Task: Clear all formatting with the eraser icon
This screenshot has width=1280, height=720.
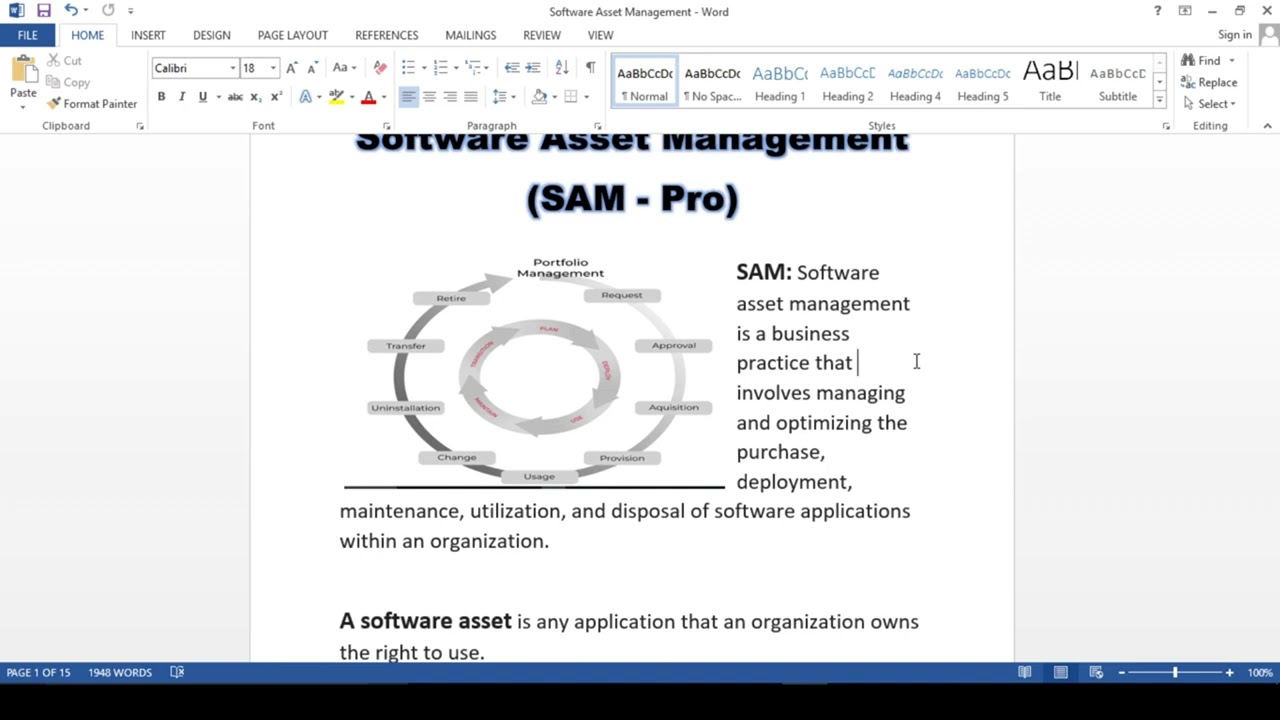Action: [380, 68]
